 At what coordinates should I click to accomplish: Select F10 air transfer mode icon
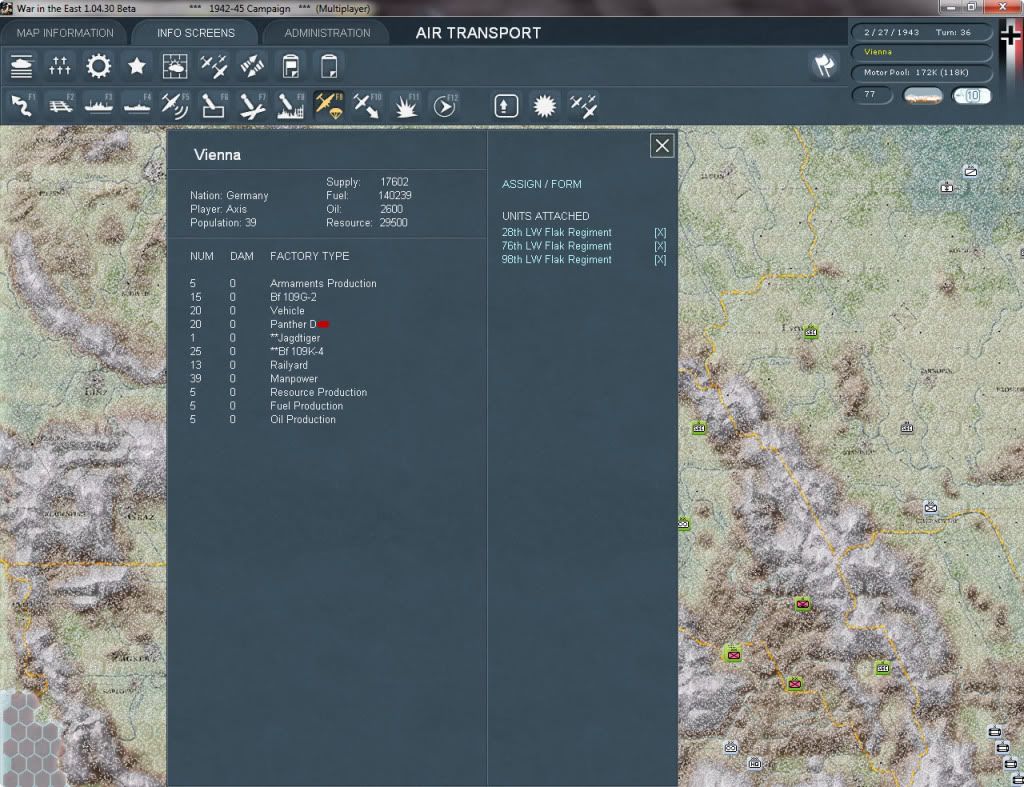[367, 105]
